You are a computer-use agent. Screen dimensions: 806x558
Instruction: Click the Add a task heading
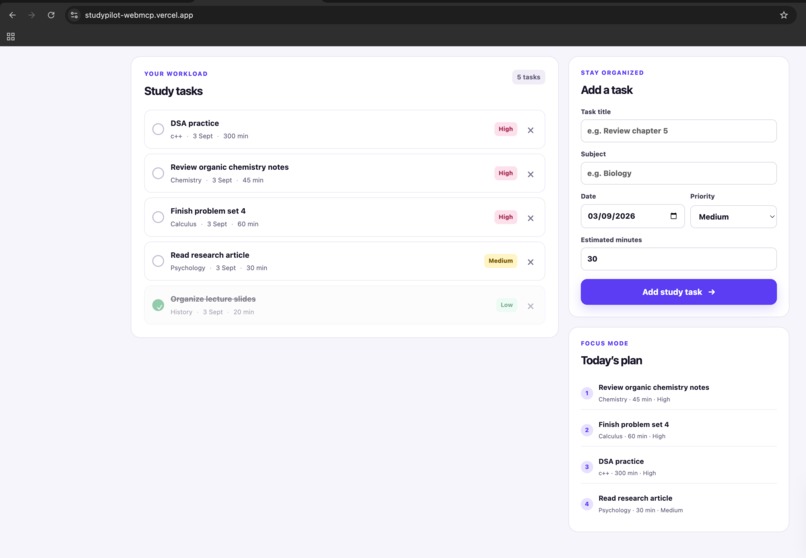(607, 90)
